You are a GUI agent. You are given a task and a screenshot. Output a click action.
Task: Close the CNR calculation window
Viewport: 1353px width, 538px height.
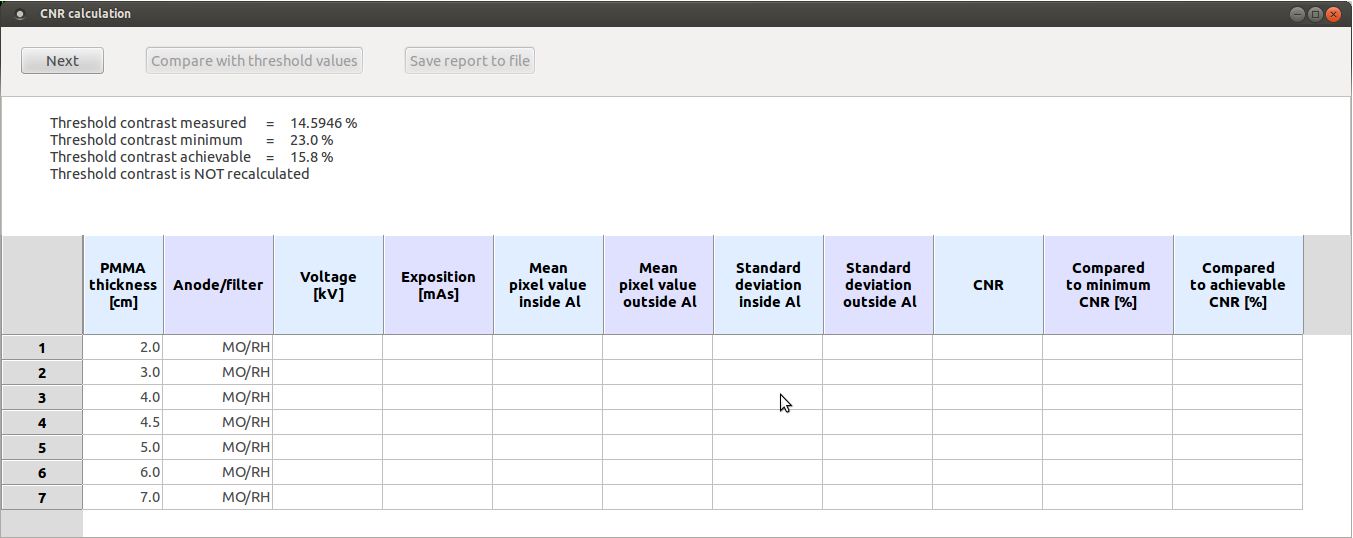click(x=1334, y=14)
